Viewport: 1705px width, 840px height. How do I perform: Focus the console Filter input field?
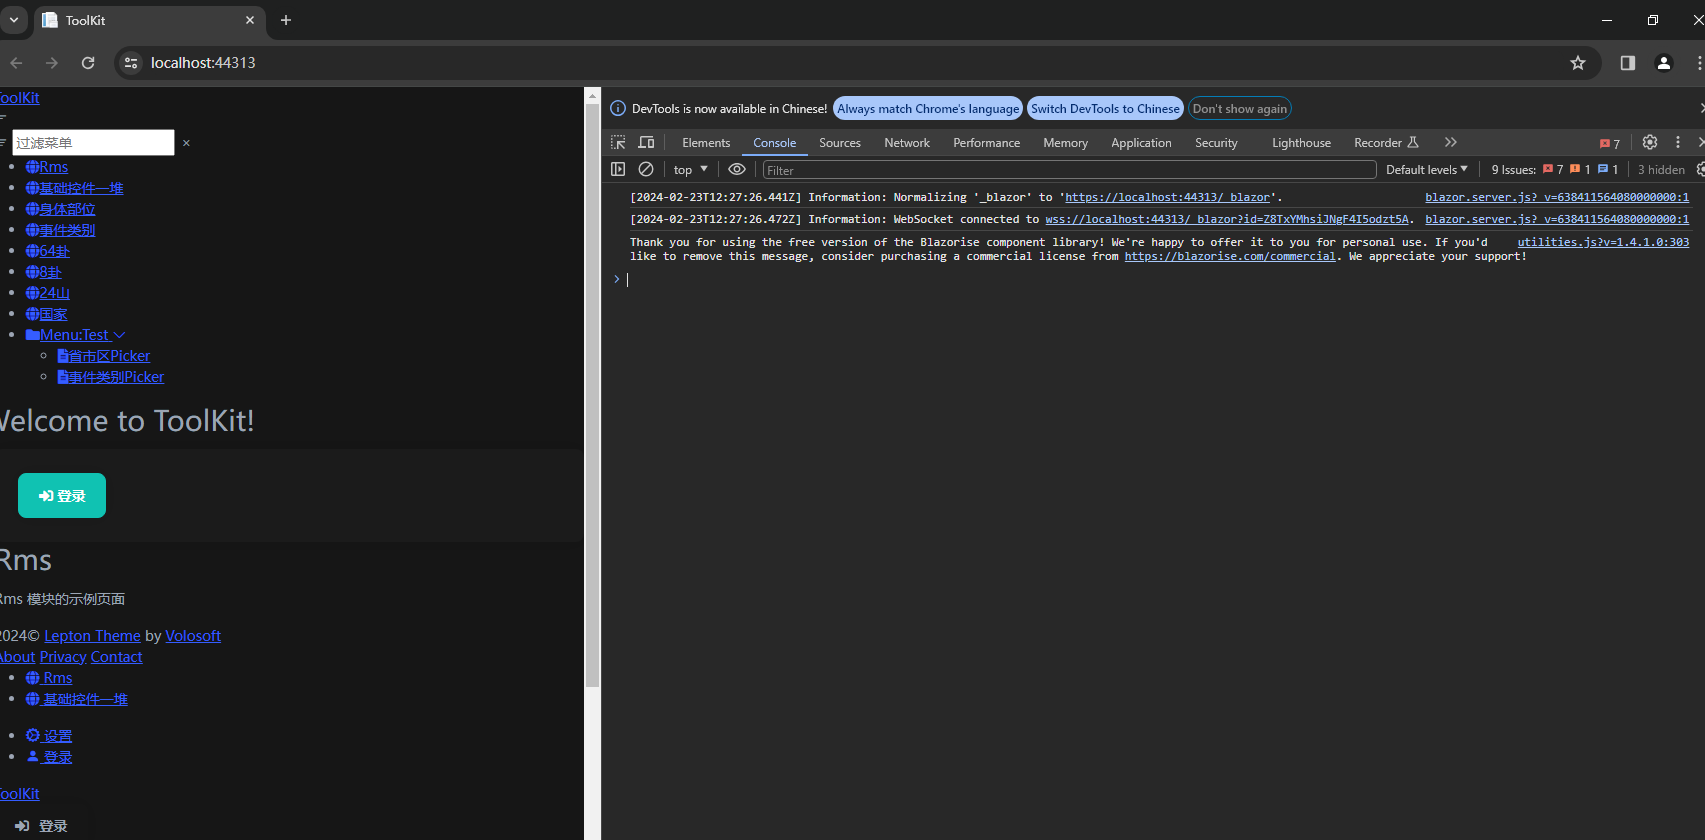pyautogui.click(x=1068, y=171)
